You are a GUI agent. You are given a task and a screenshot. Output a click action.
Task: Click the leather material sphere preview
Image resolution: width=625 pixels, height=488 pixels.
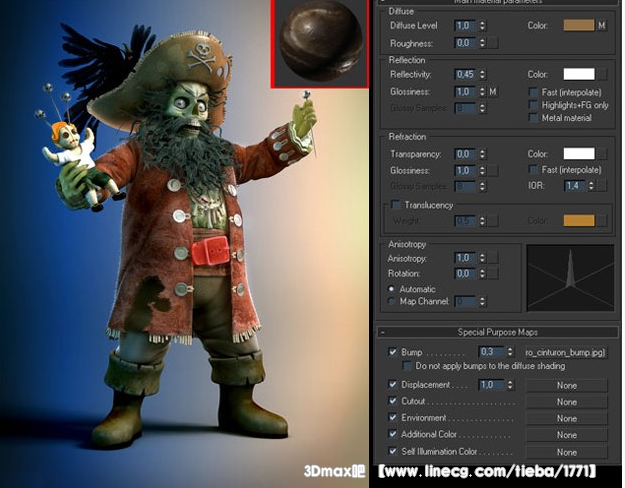pos(320,42)
